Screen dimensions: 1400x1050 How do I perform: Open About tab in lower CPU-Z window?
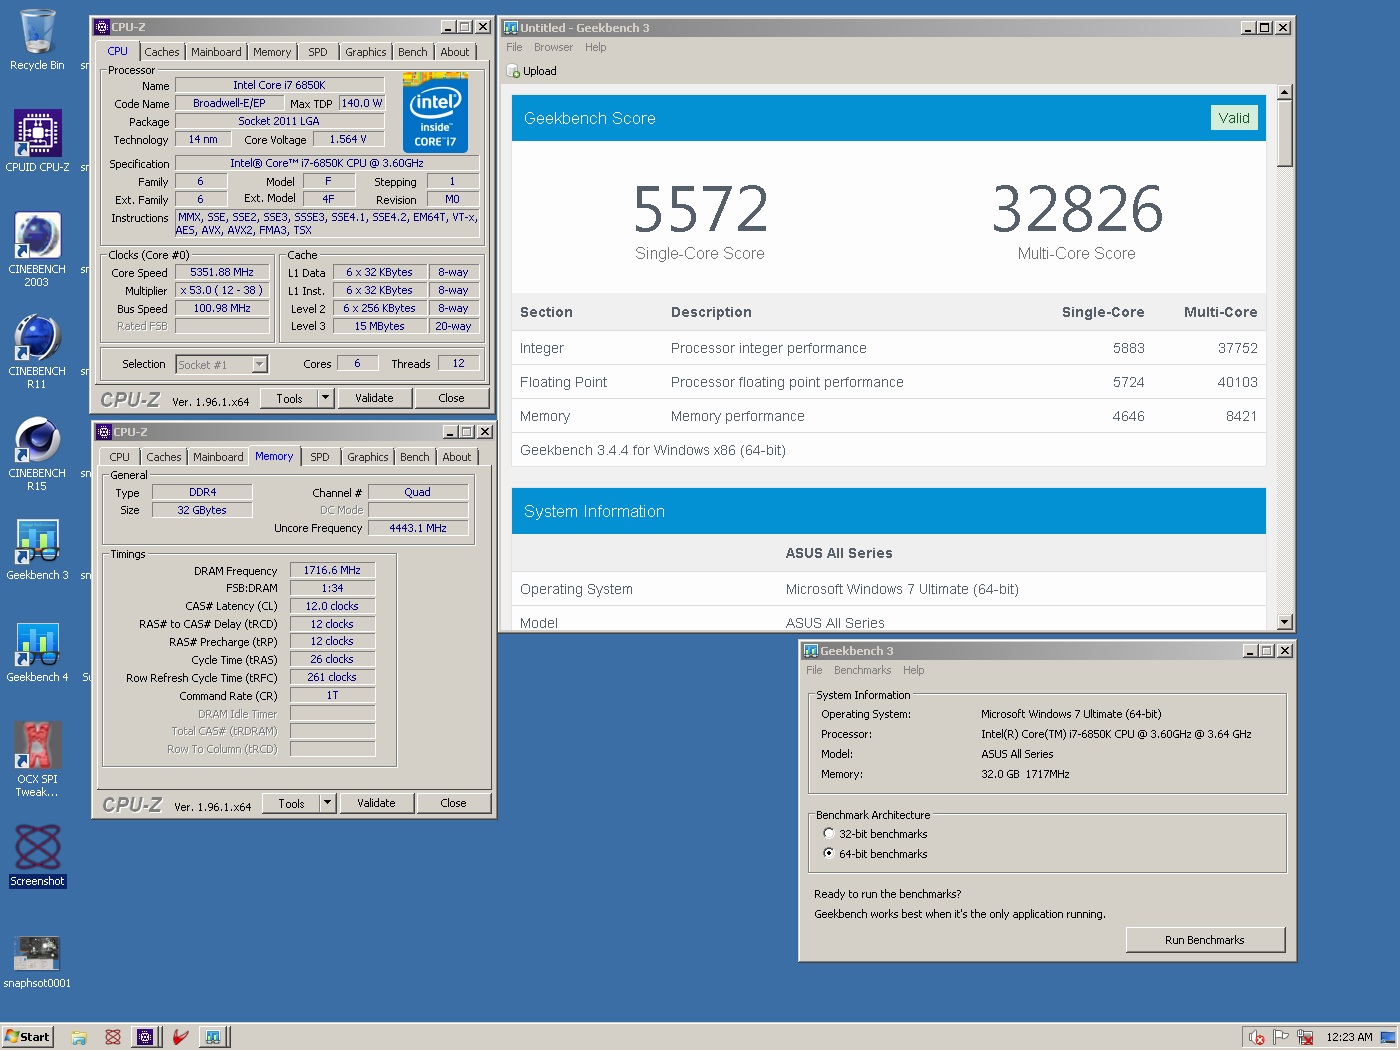(x=457, y=457)
